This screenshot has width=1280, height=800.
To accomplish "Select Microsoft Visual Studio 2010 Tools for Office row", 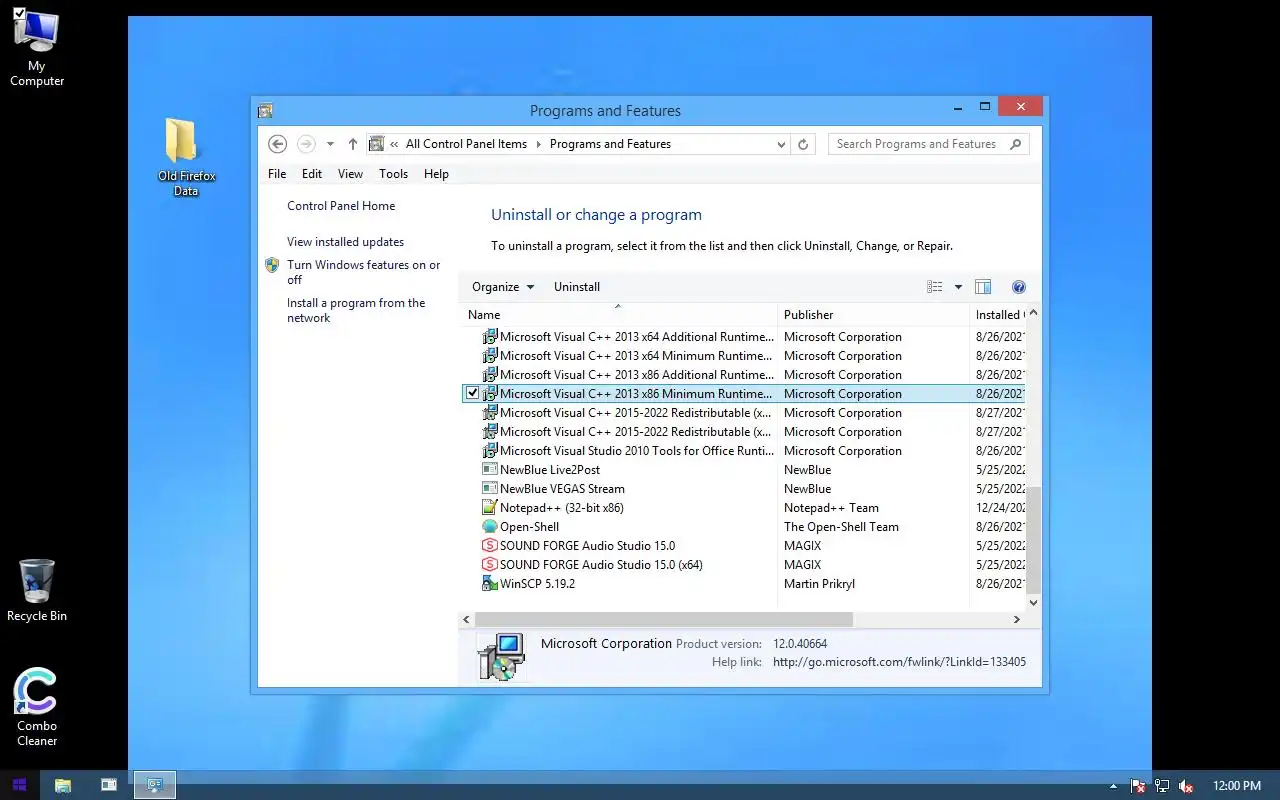I will 743,451.
